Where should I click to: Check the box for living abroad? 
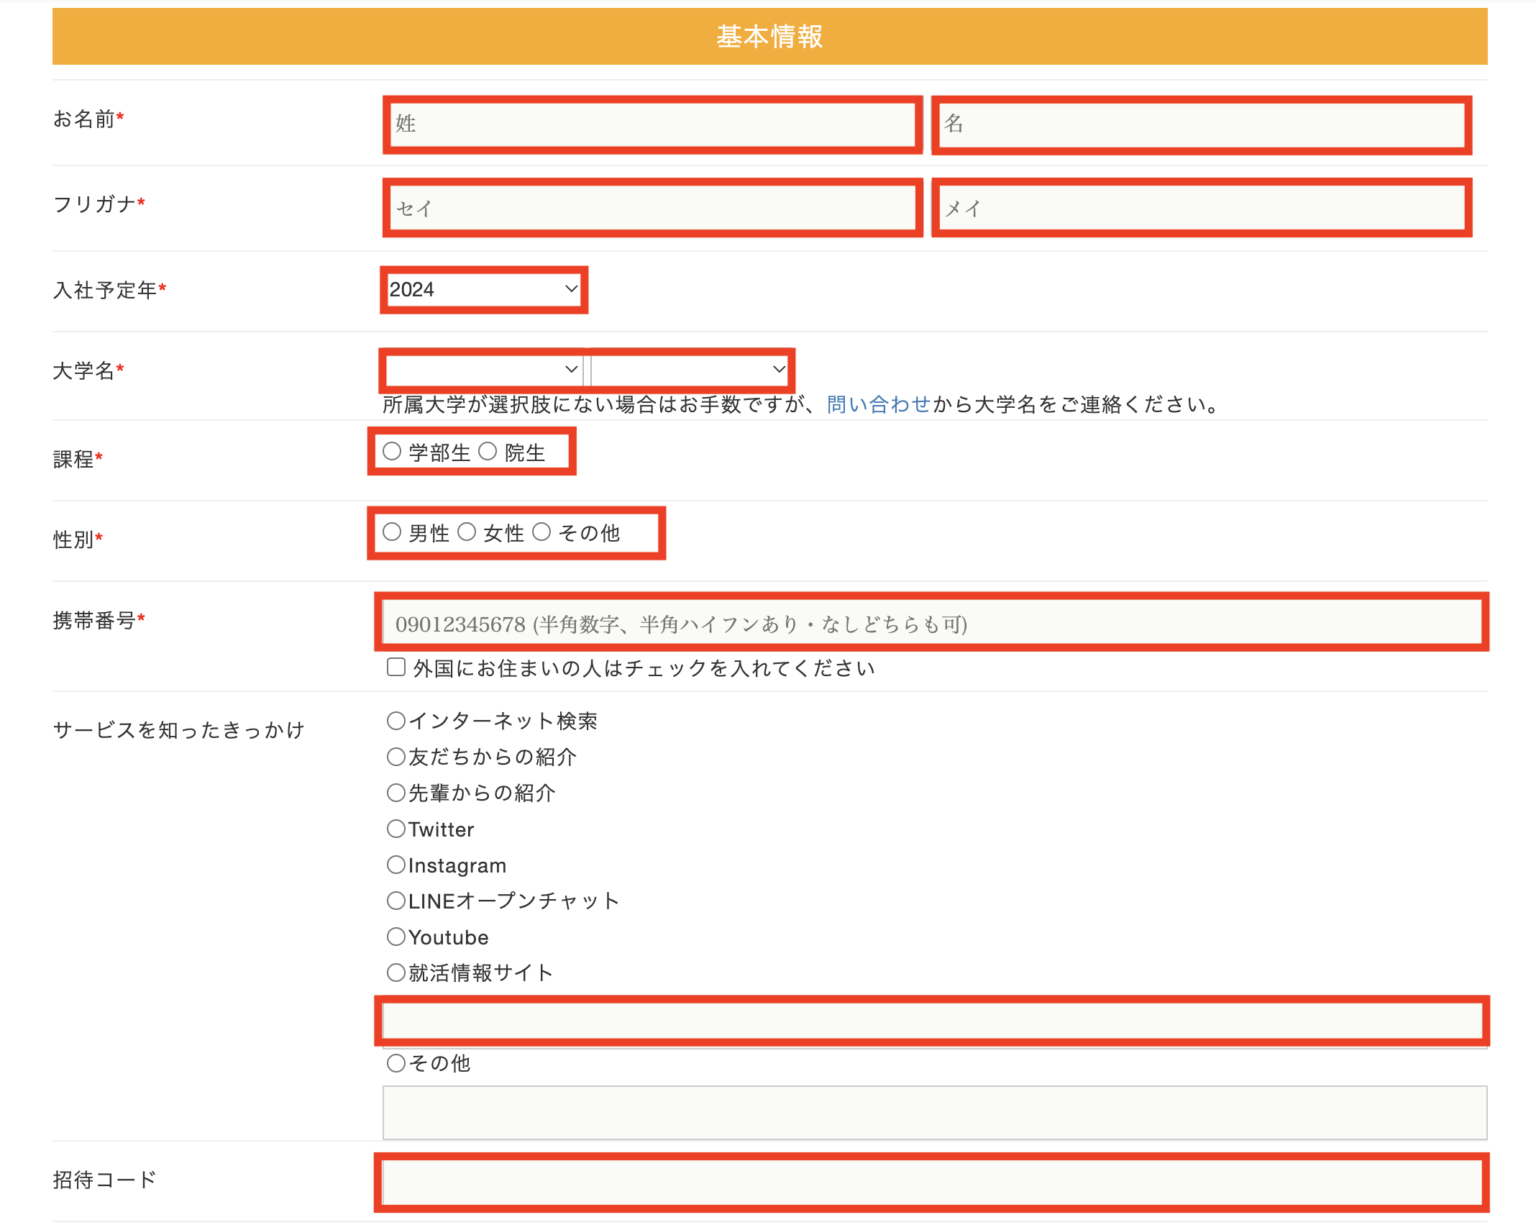(x=396, y=666)
